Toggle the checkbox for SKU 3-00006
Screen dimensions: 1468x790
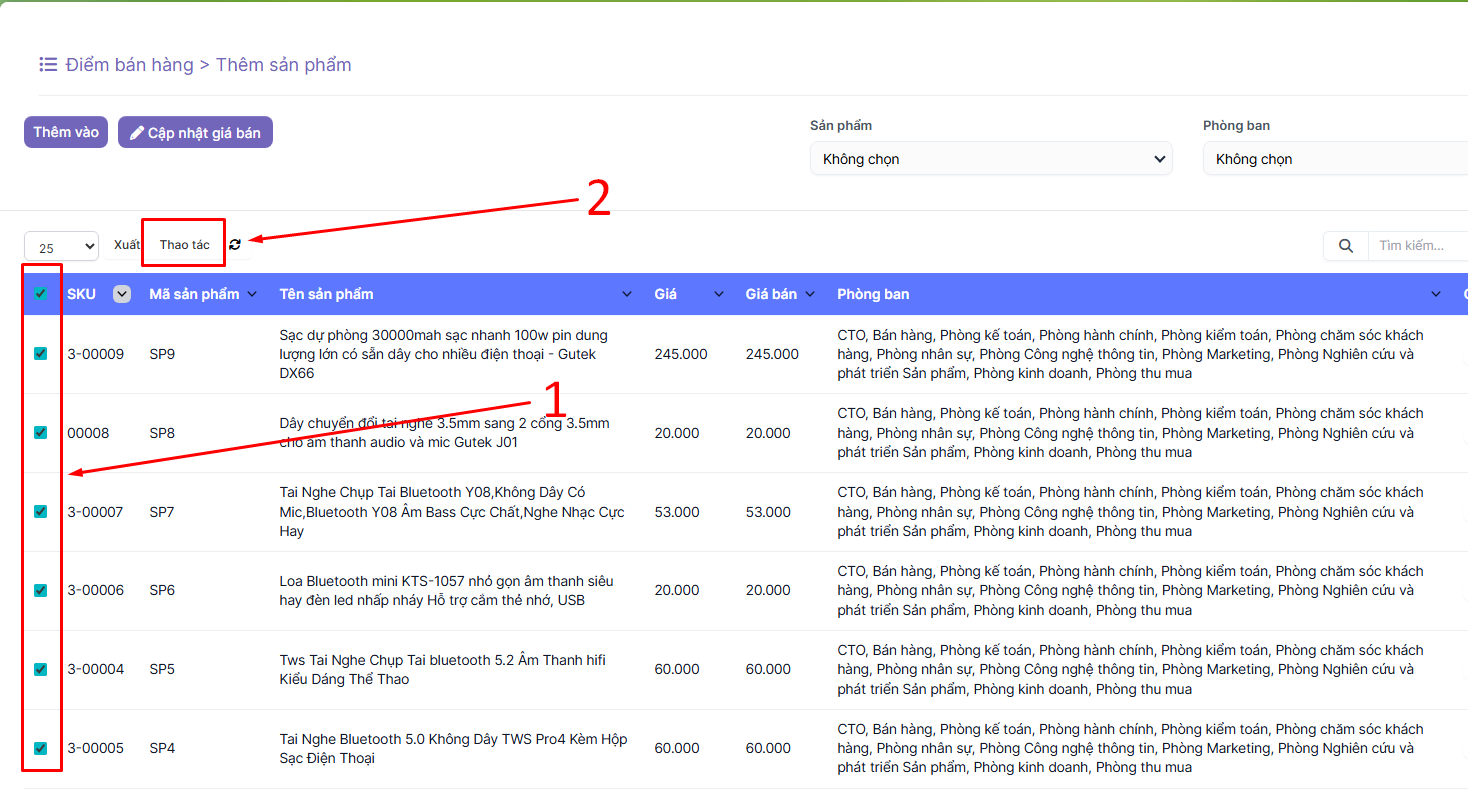click(41, 590)
